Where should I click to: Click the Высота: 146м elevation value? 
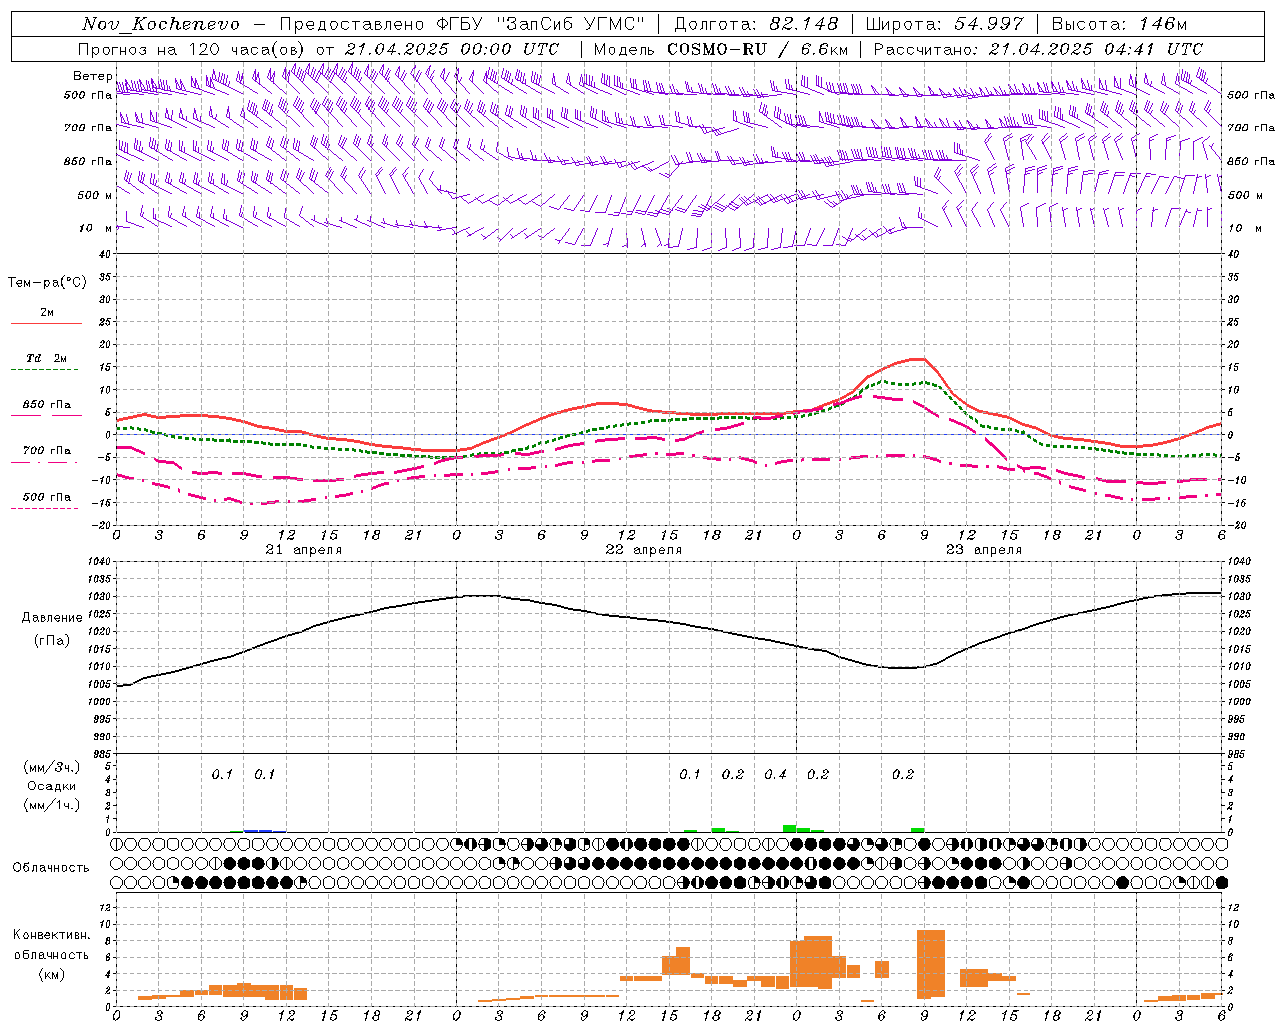click(1119, 24)
